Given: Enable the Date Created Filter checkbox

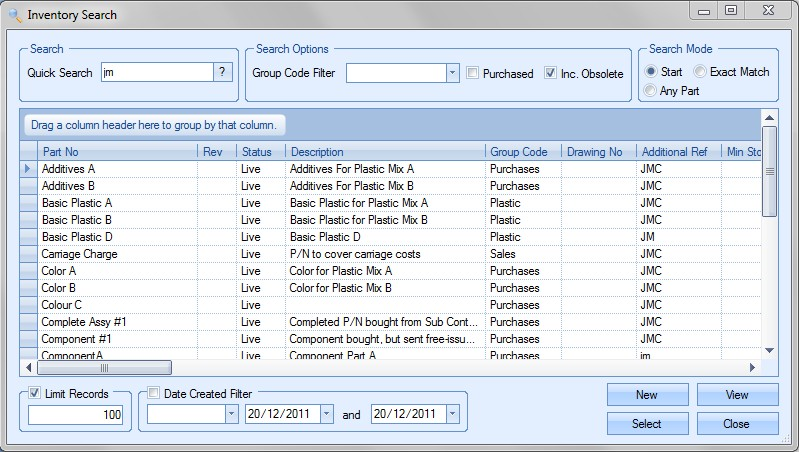Looking at the screenshot, I should pos(155,394).
